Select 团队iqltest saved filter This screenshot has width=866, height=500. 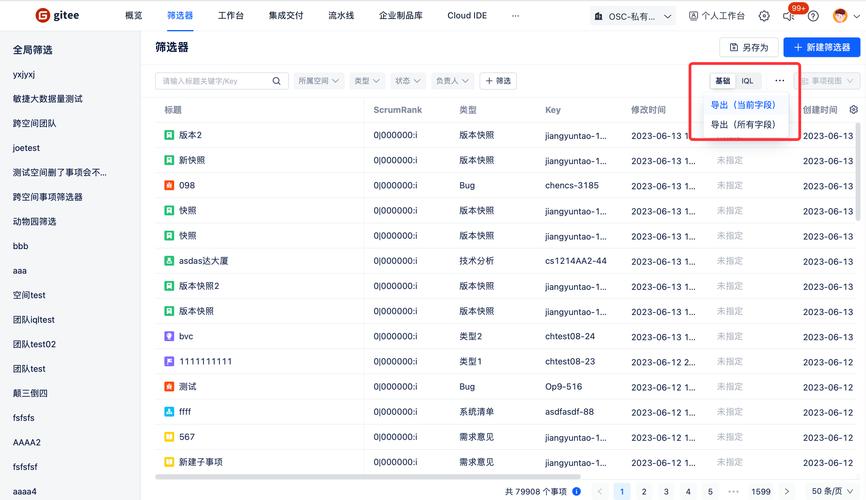34,320
